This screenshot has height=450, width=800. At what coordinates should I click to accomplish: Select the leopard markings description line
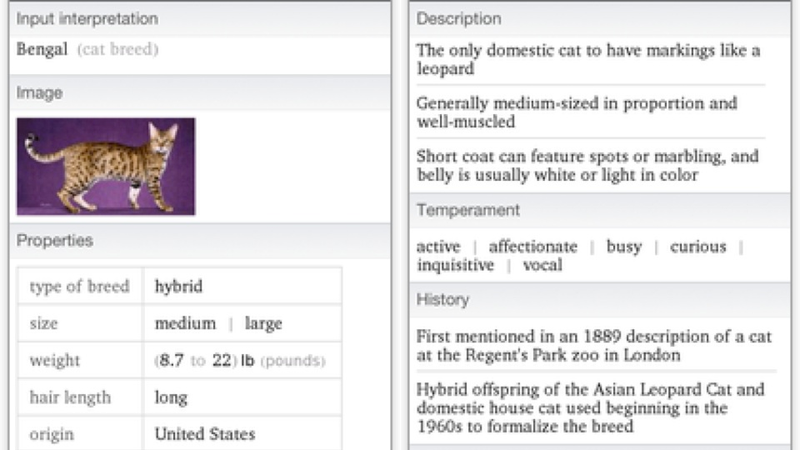588,59
